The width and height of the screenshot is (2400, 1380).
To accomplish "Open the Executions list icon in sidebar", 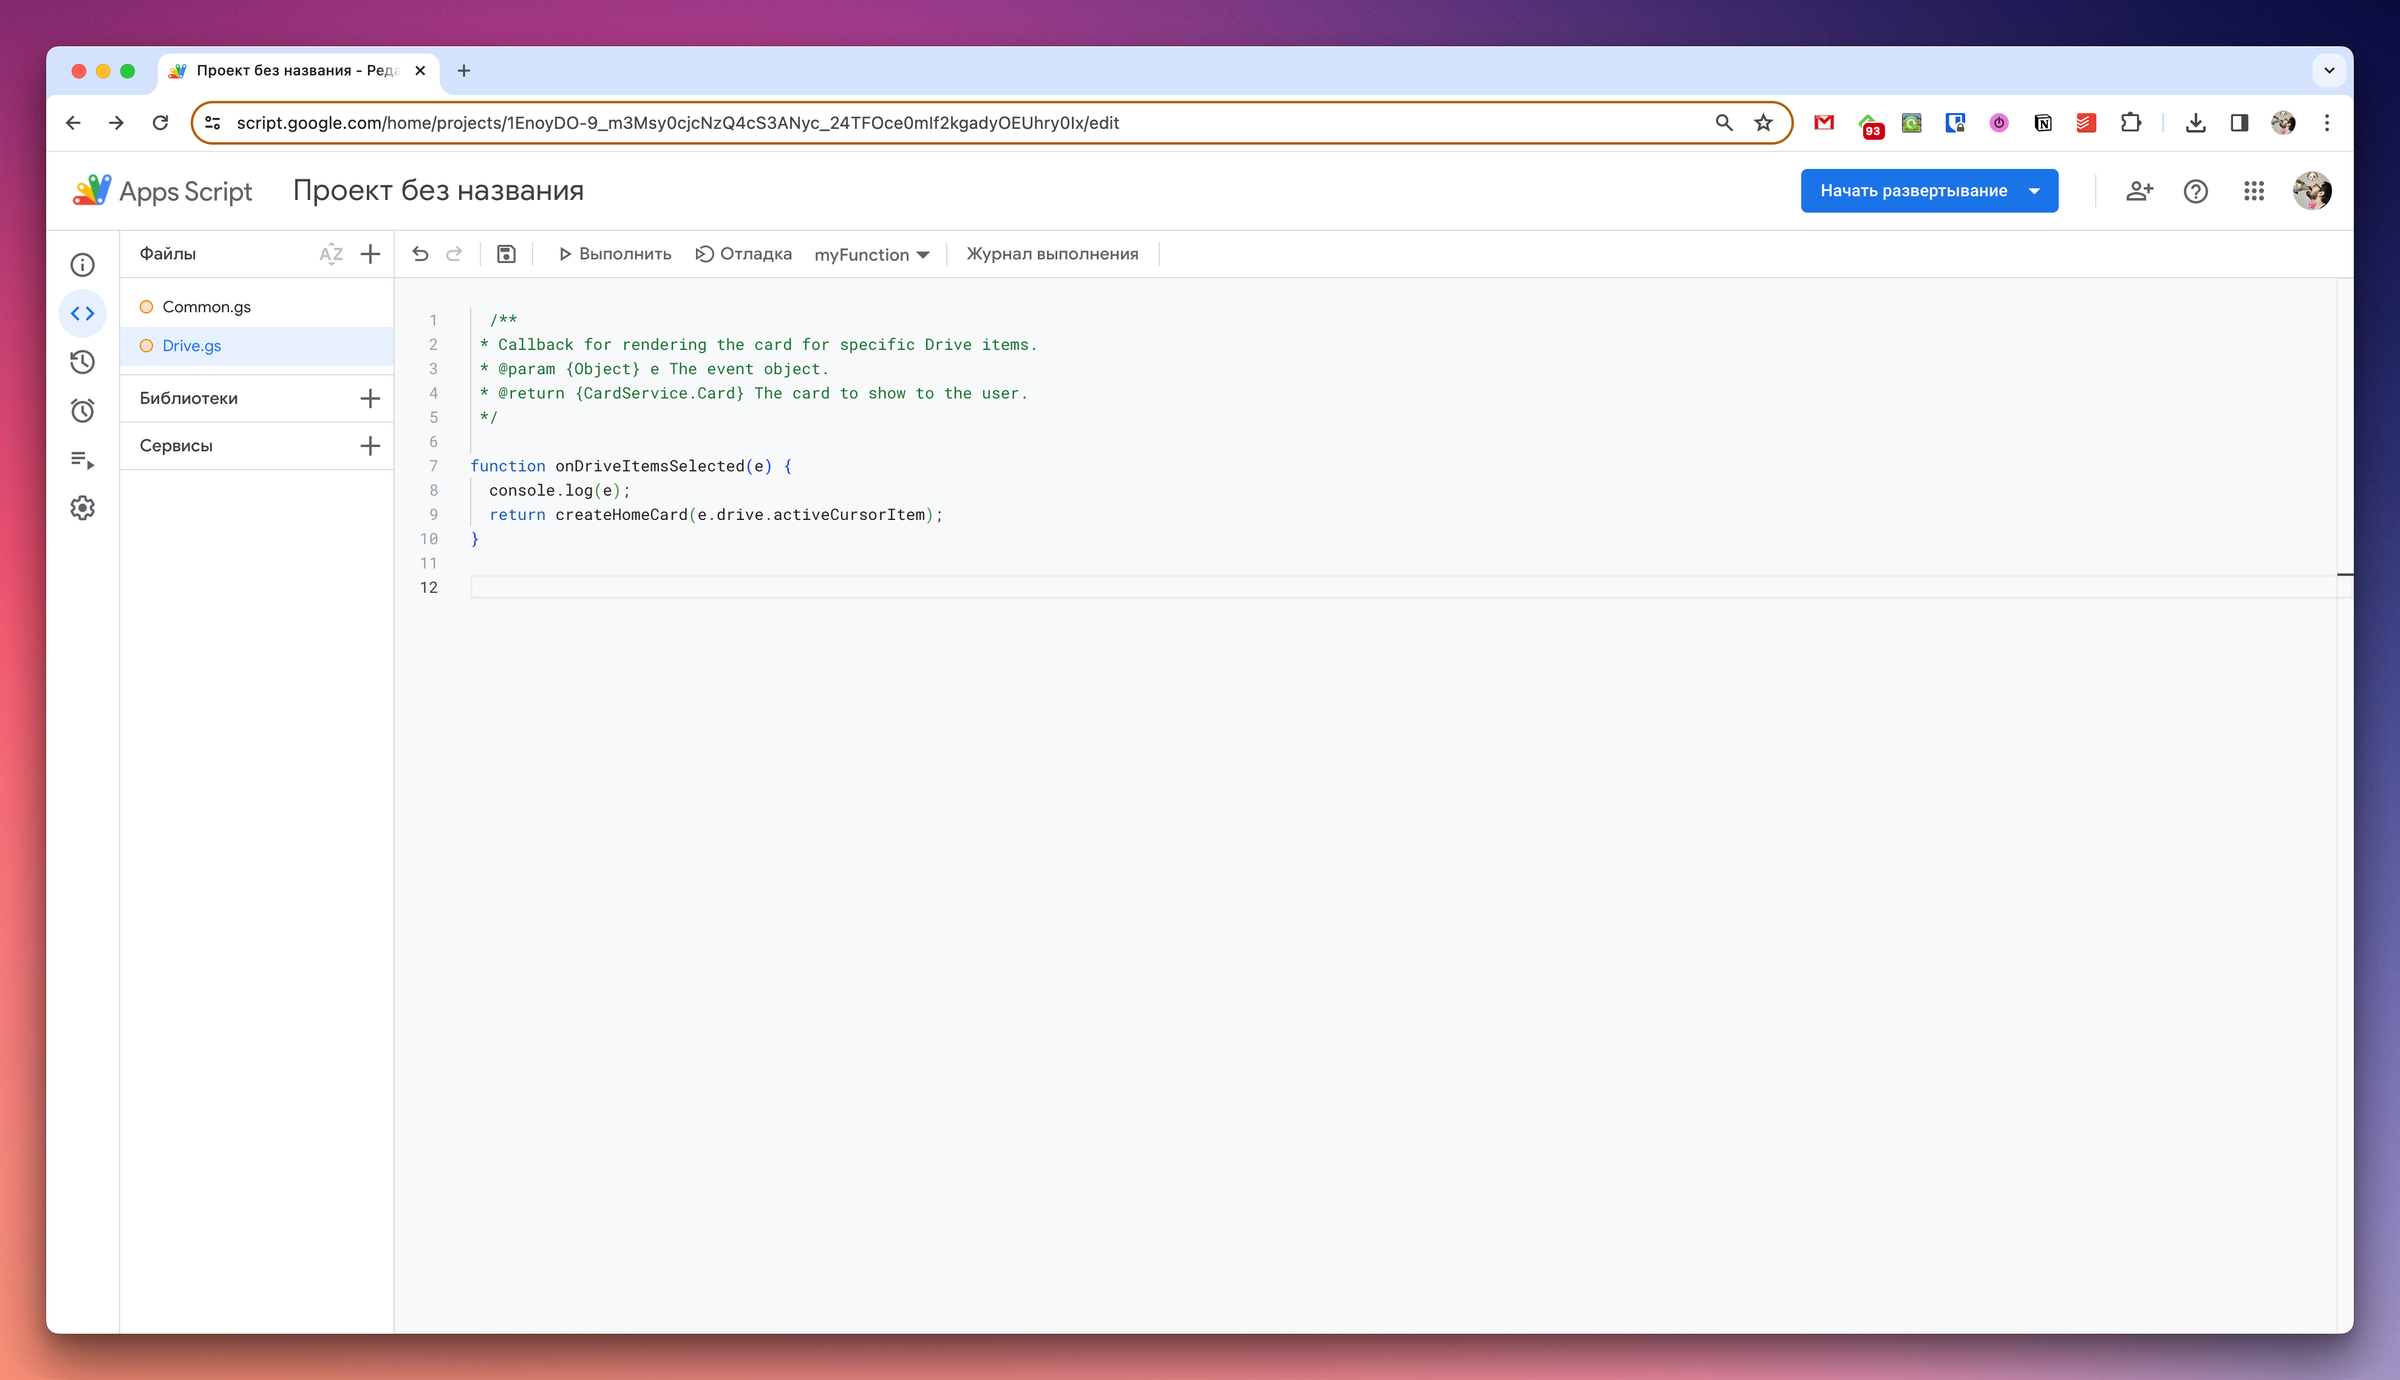I will pyautogui.click(x=83, y=460).
